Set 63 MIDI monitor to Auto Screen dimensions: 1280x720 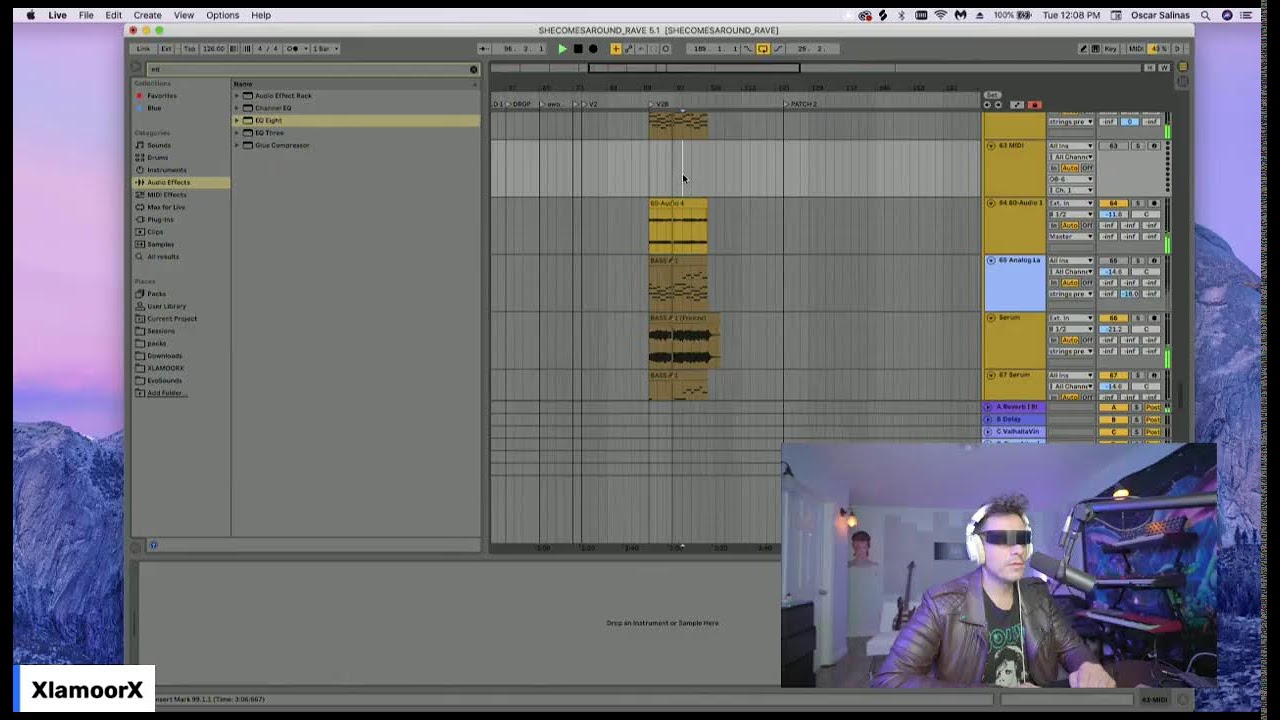coord(1070,168)
